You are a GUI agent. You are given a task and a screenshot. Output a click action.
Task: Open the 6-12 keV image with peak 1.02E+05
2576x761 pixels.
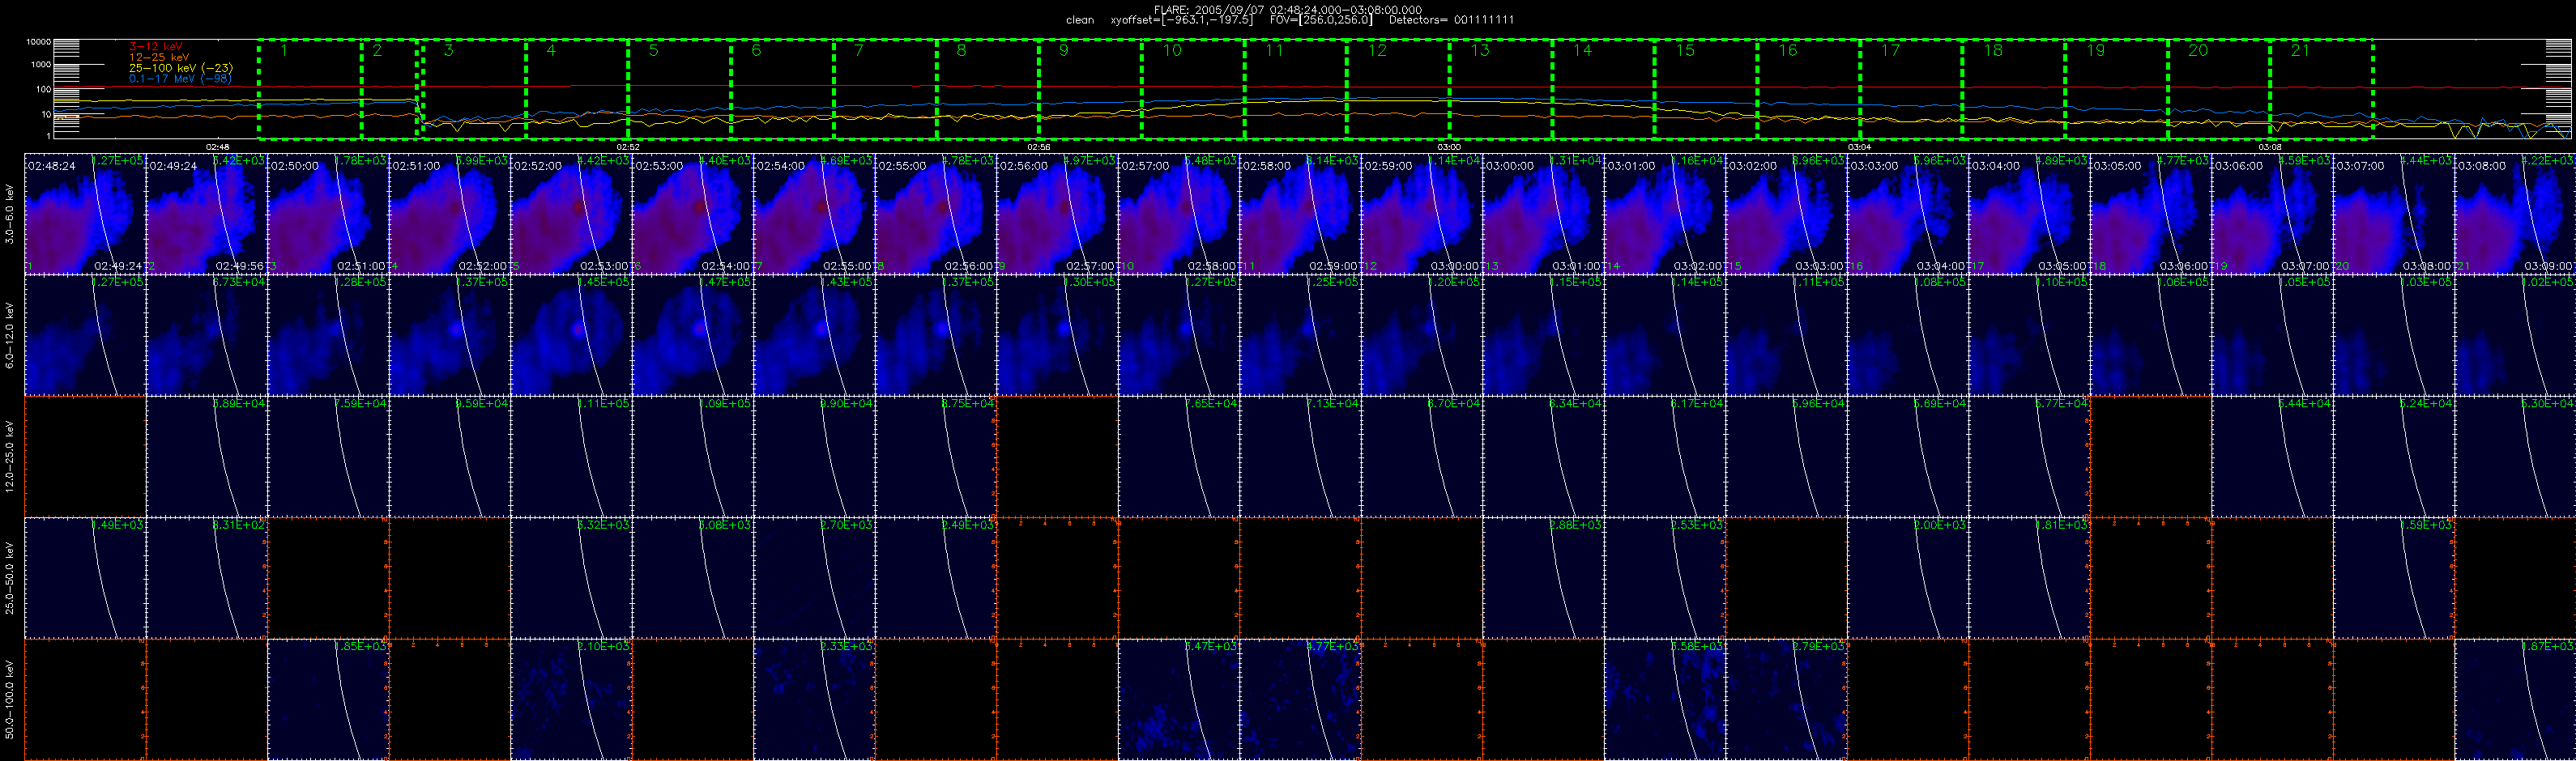[x=2515, y=335]
